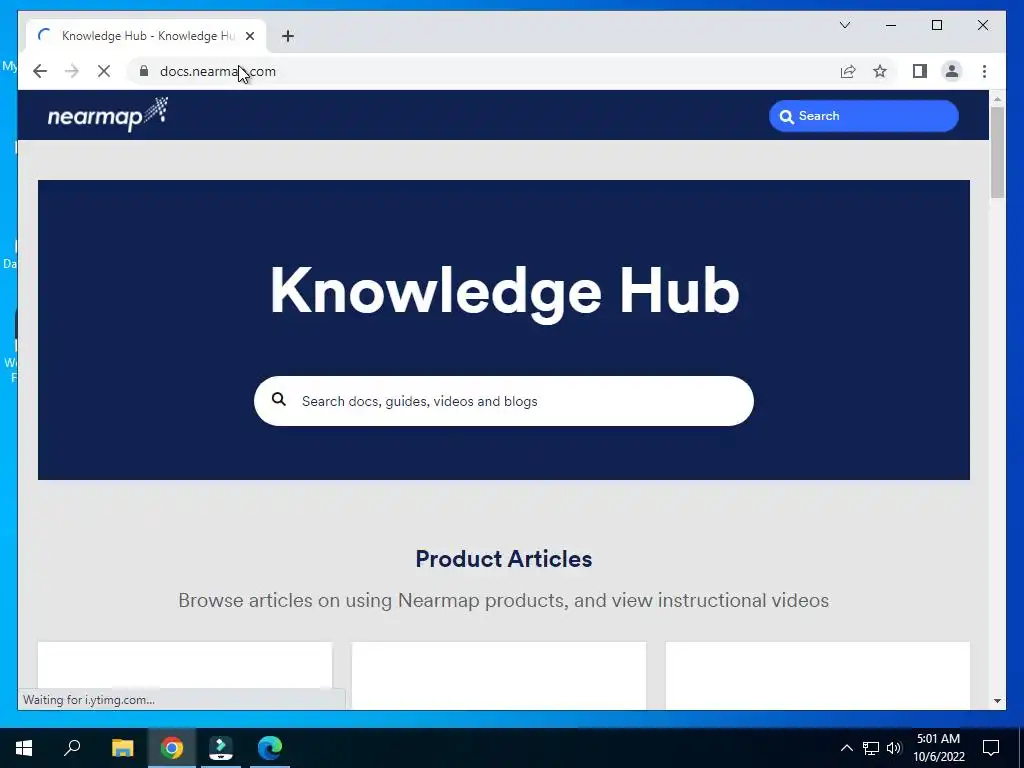Screen dimensions: 1024x768
Task: Click the magnifier icon in header Search
Action: click(x=787, y=116)
